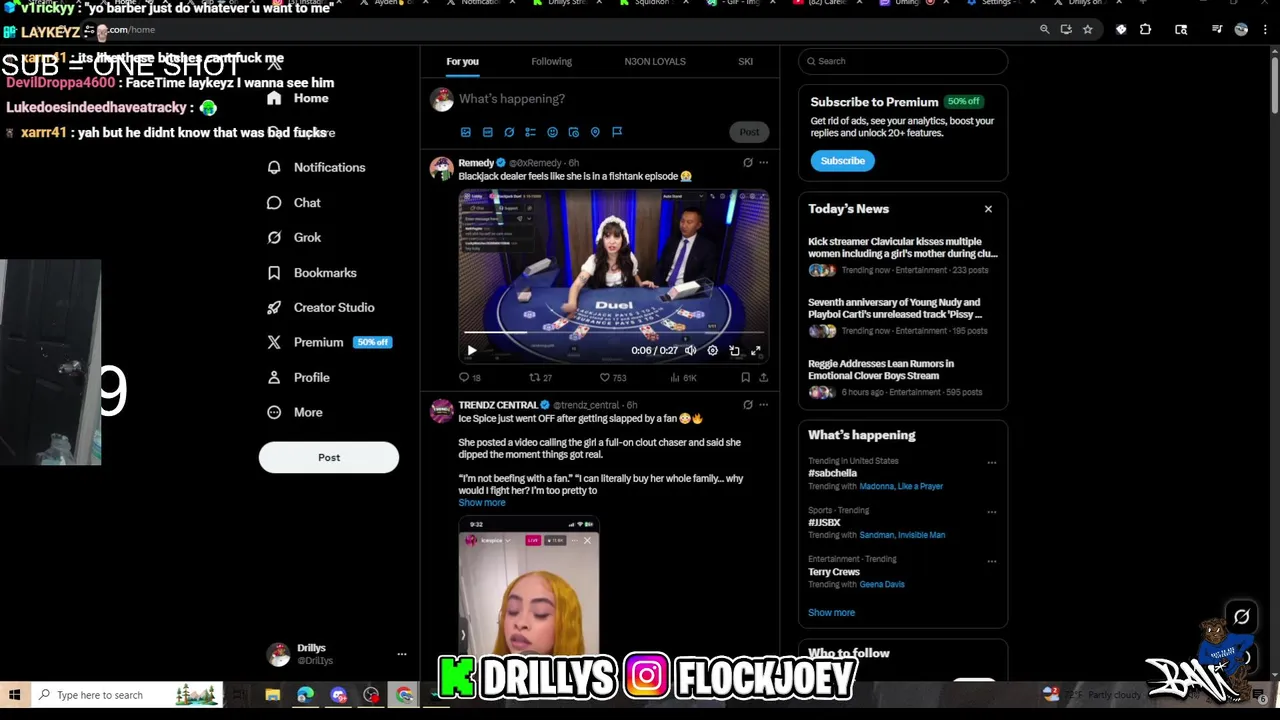Add media image icon in composer
This screenshot has width=1280, height=720.
point(465,132)
